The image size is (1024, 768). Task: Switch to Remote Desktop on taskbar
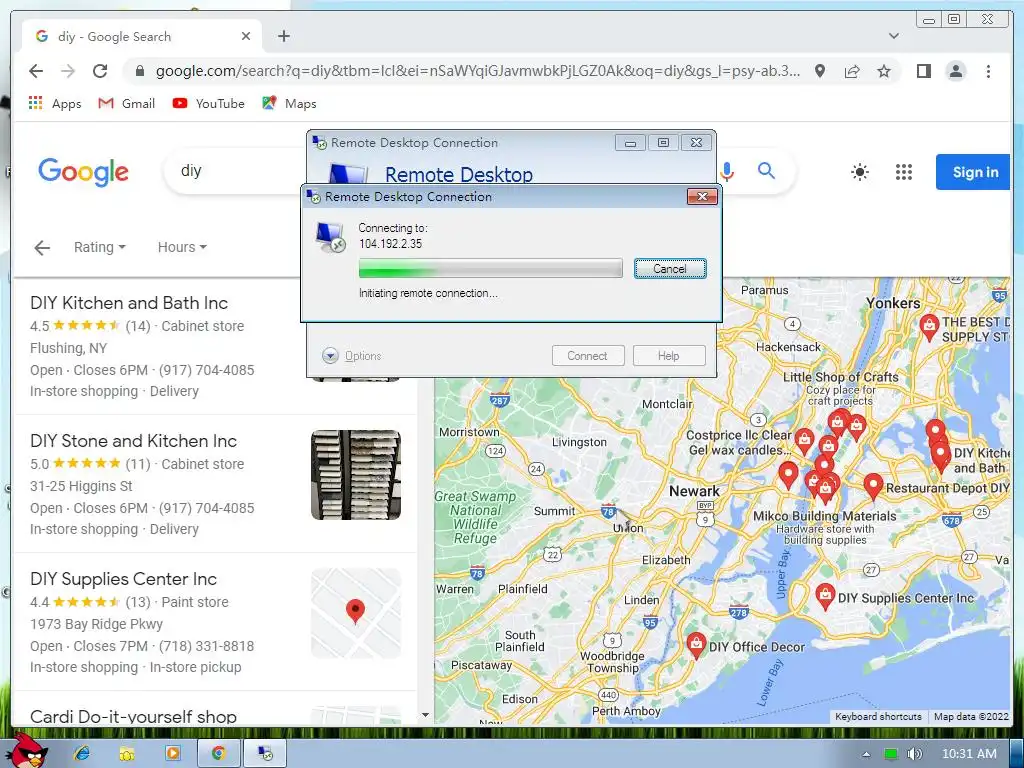(265, 754)
